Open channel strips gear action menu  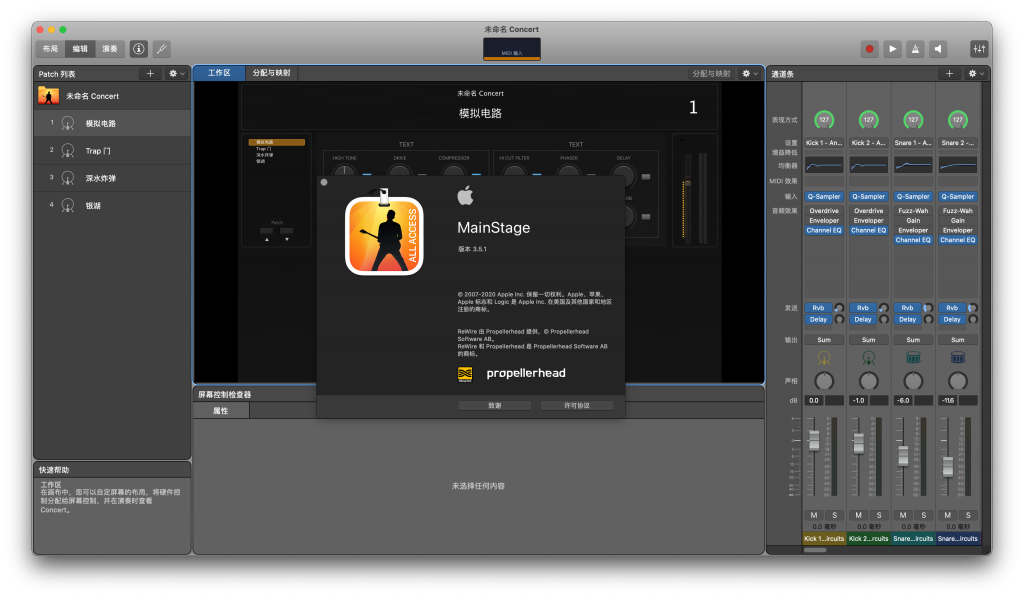tap(976, 74)
